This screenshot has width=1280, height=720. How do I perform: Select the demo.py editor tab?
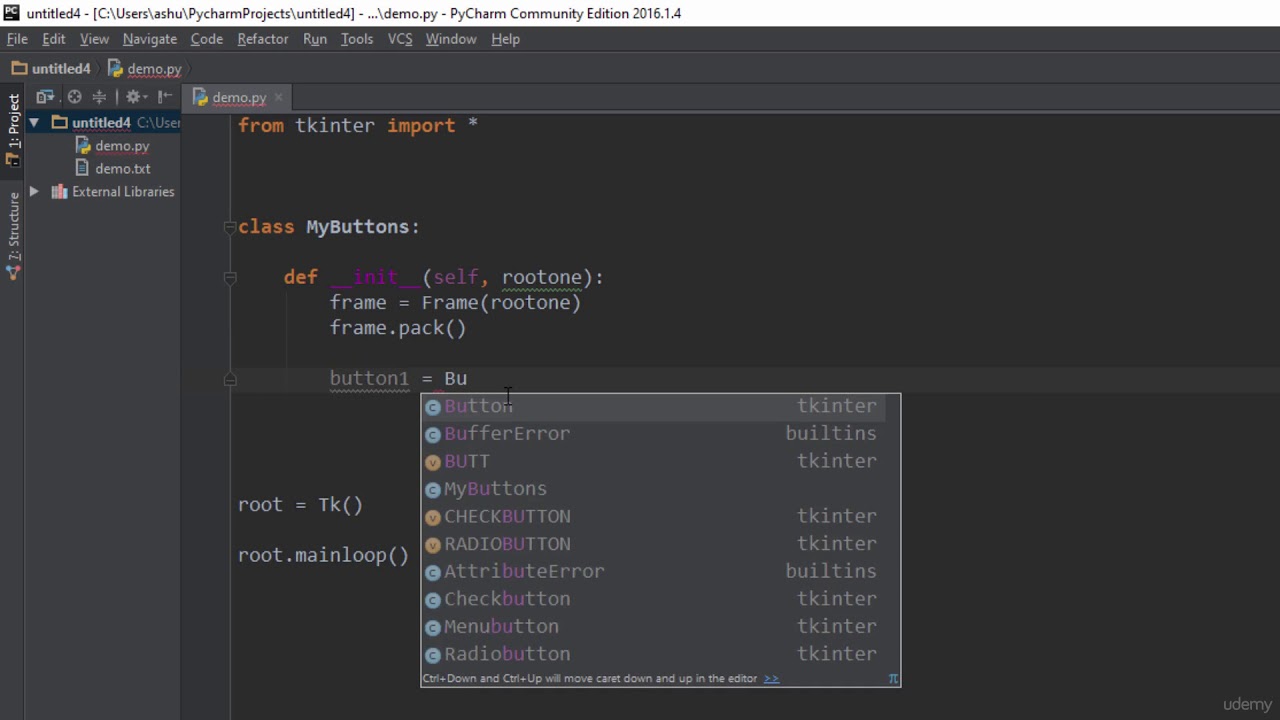[238, 98]
